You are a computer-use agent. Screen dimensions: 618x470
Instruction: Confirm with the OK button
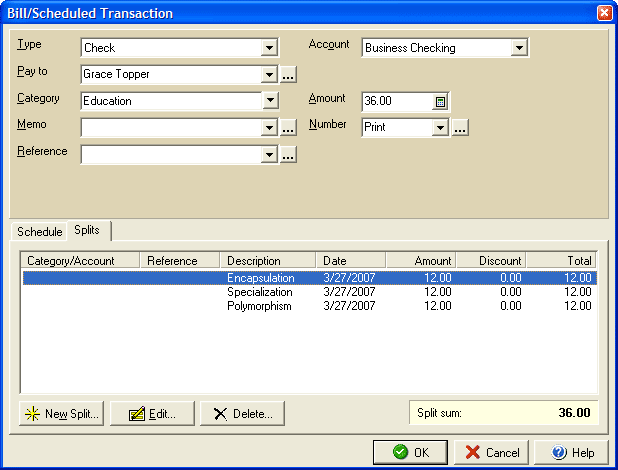click(411, 452)
